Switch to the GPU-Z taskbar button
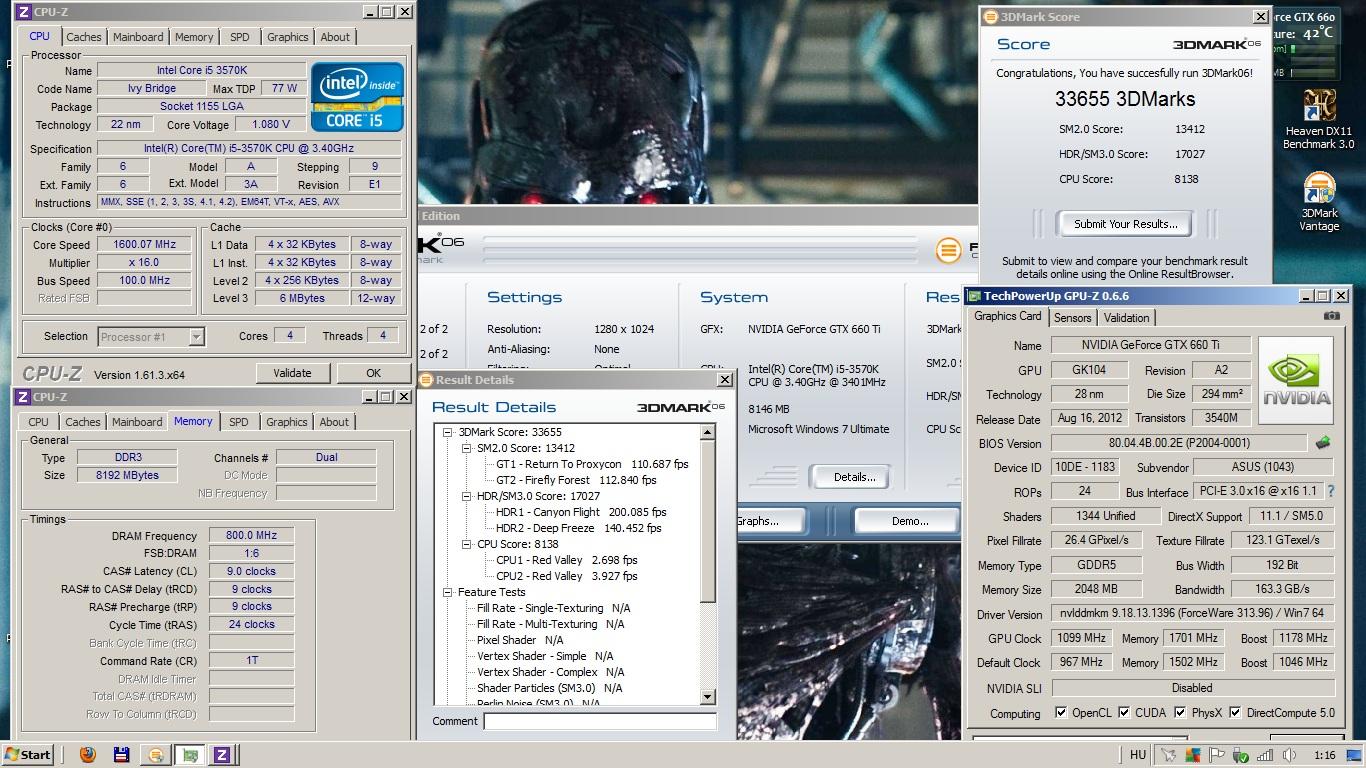This screenshot has width=1366, height=768. point(189,755)
